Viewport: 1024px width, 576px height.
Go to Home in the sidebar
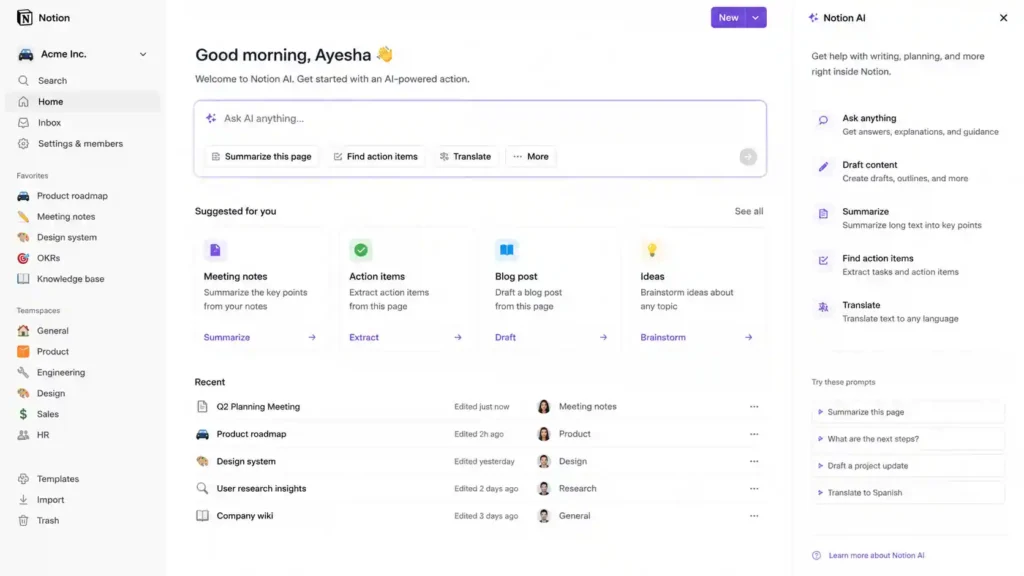click(82, 101)
